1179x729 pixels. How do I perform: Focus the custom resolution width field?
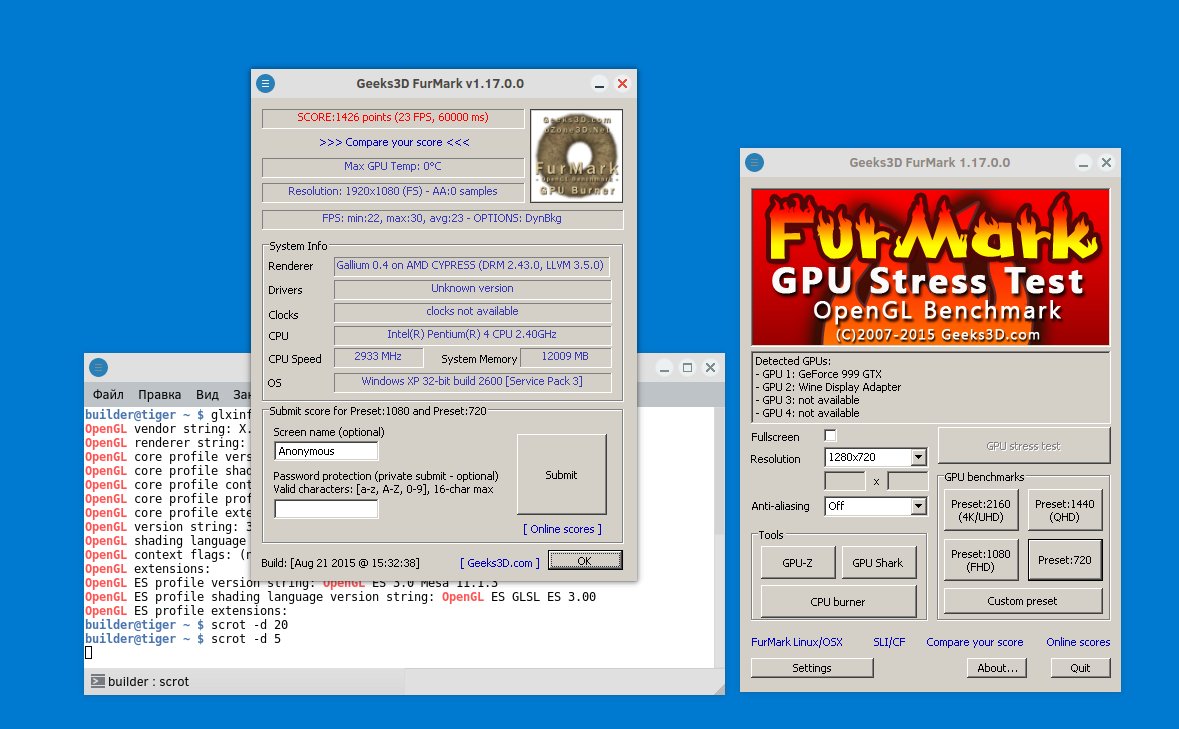pyautogui.click(x=845, y=482)
